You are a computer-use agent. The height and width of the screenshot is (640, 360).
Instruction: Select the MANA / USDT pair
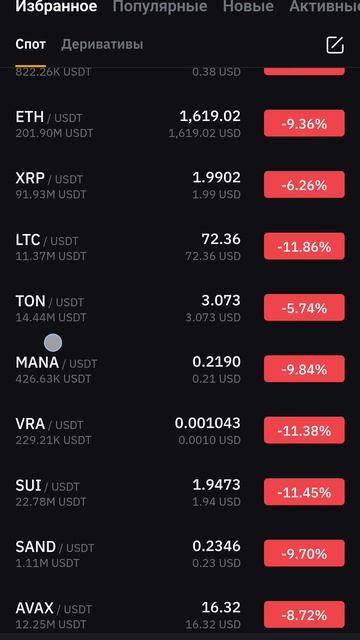180,369
